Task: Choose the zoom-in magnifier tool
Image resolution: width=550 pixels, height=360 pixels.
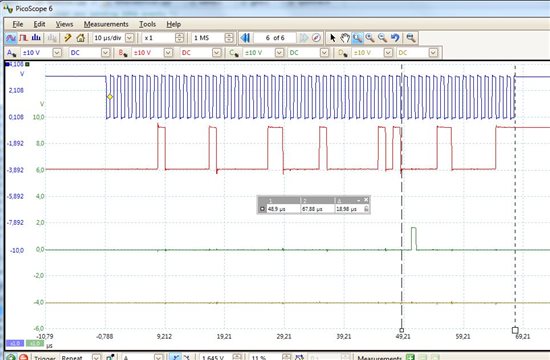Action: (x=370, y=38)
